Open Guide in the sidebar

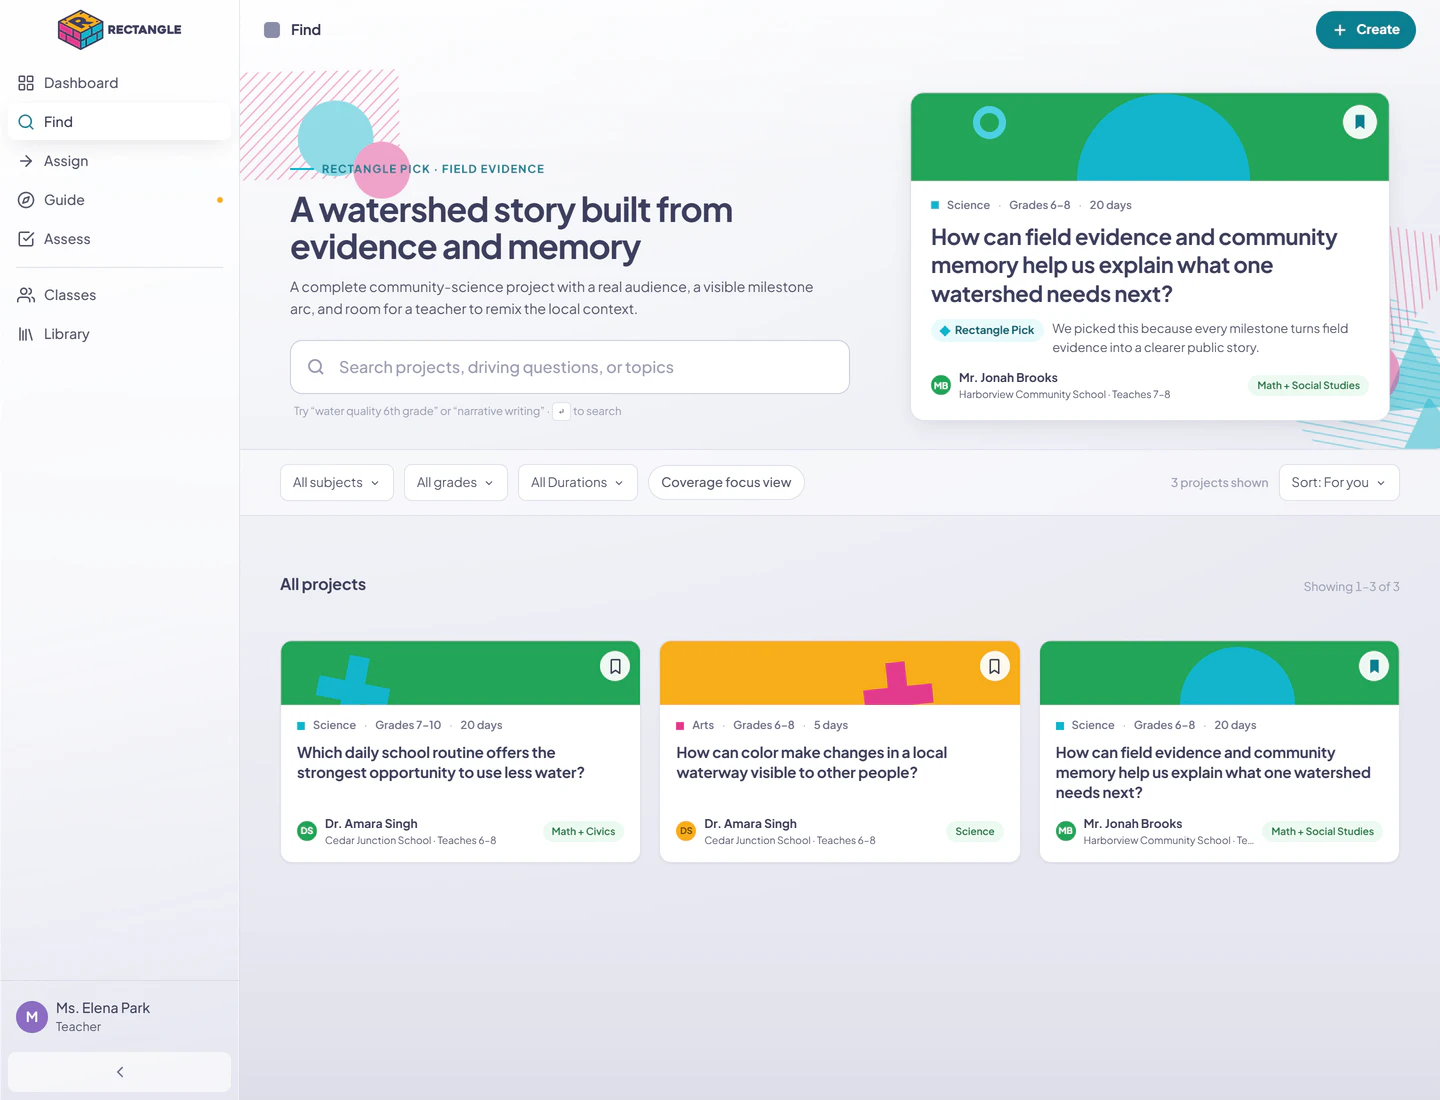120,200
